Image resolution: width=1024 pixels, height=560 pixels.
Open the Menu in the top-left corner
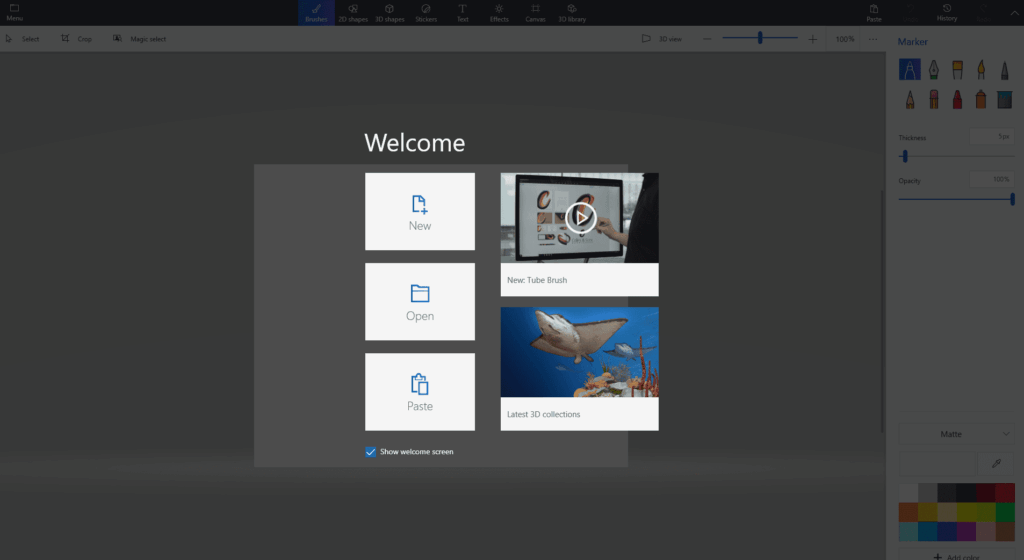(x=14, y=12)
